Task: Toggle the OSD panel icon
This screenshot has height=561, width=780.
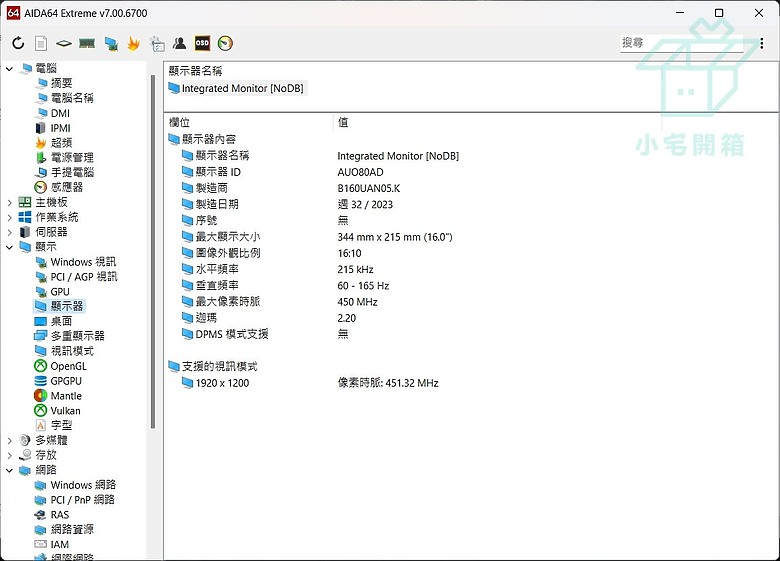Action: 202,43
